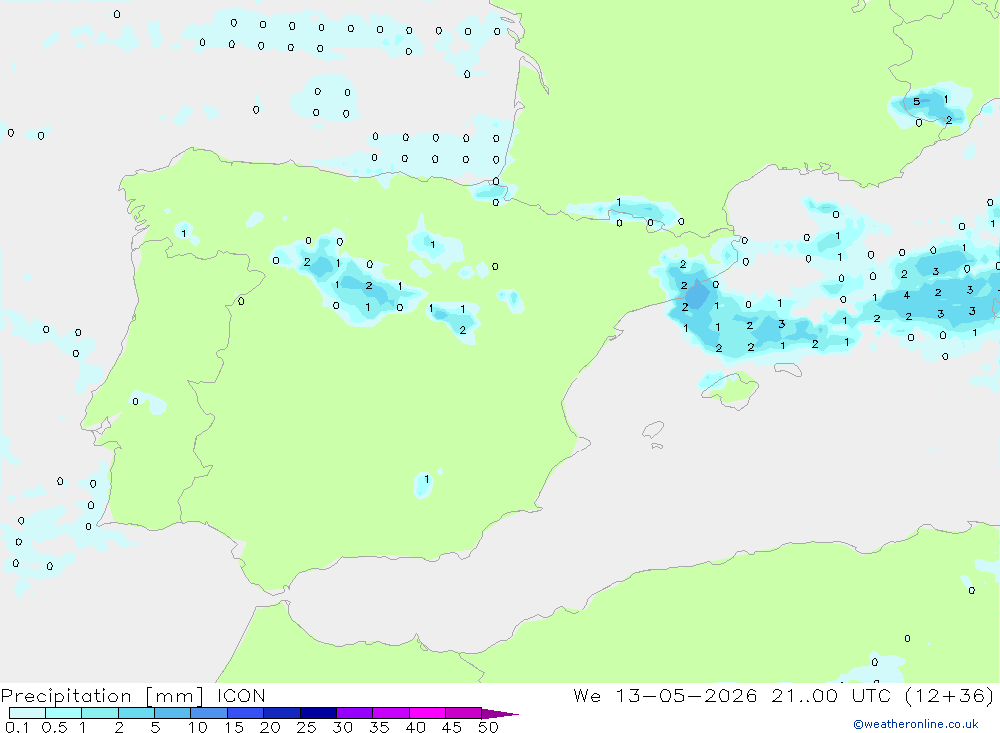Select the 40–45 mm magenta legend swatch
Screen dimensions: 1000x733
[427, 713]
